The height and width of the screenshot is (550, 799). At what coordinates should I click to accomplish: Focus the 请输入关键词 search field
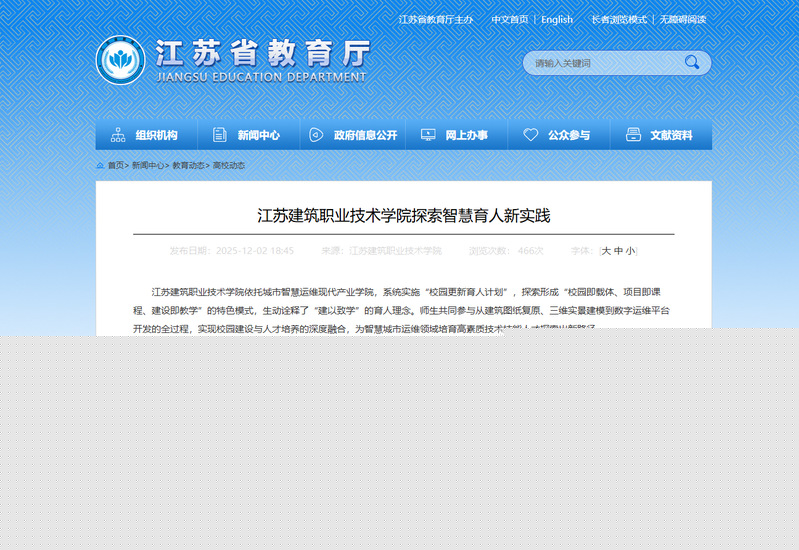coord(600,63)
